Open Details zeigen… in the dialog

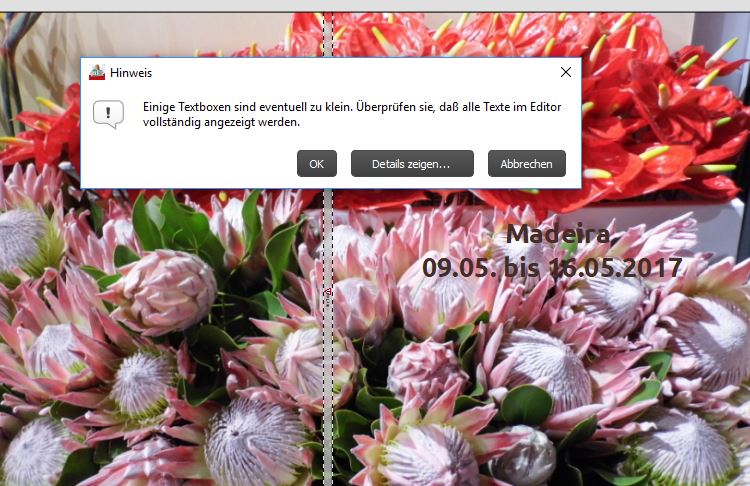(412, 164)
